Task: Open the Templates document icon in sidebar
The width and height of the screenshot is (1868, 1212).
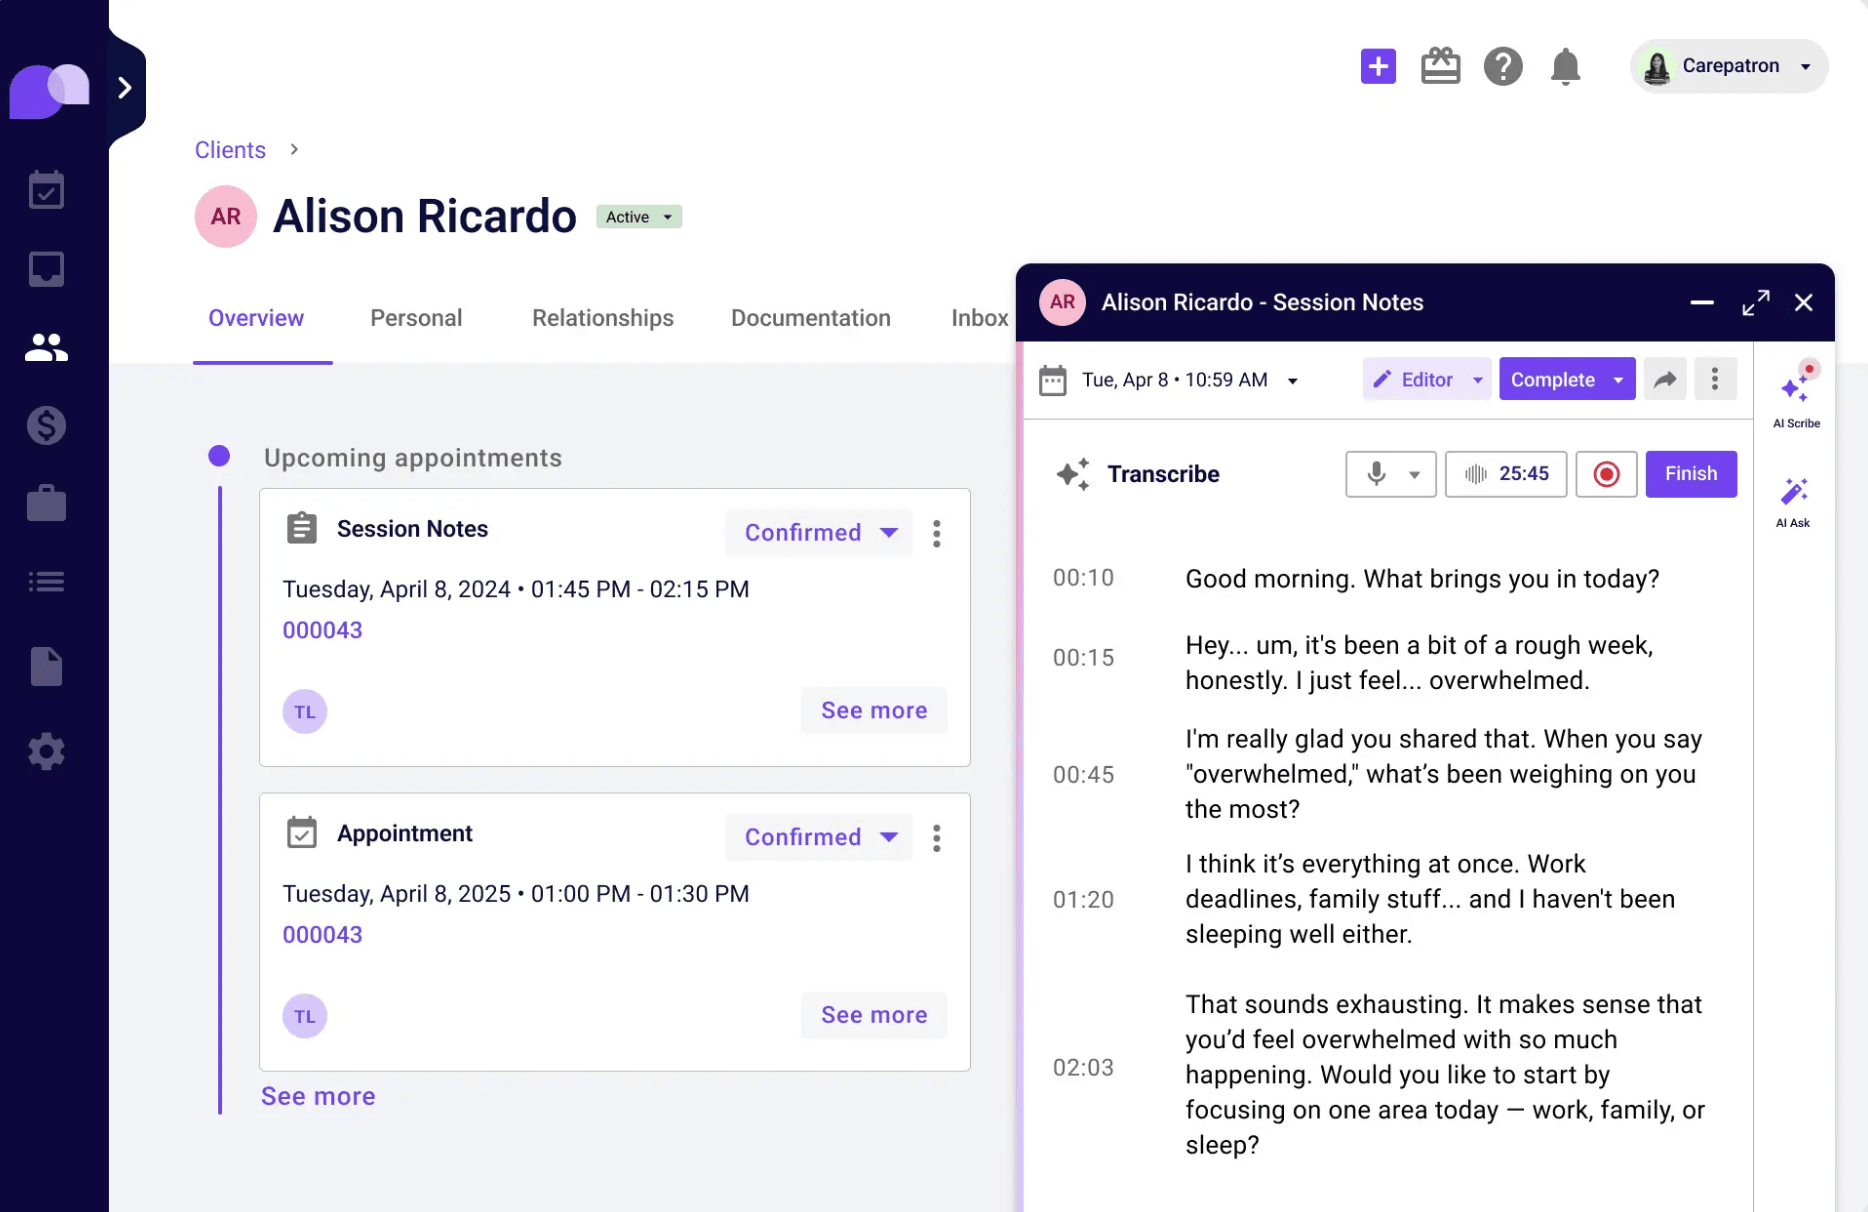Action: [x=46, y=666]
